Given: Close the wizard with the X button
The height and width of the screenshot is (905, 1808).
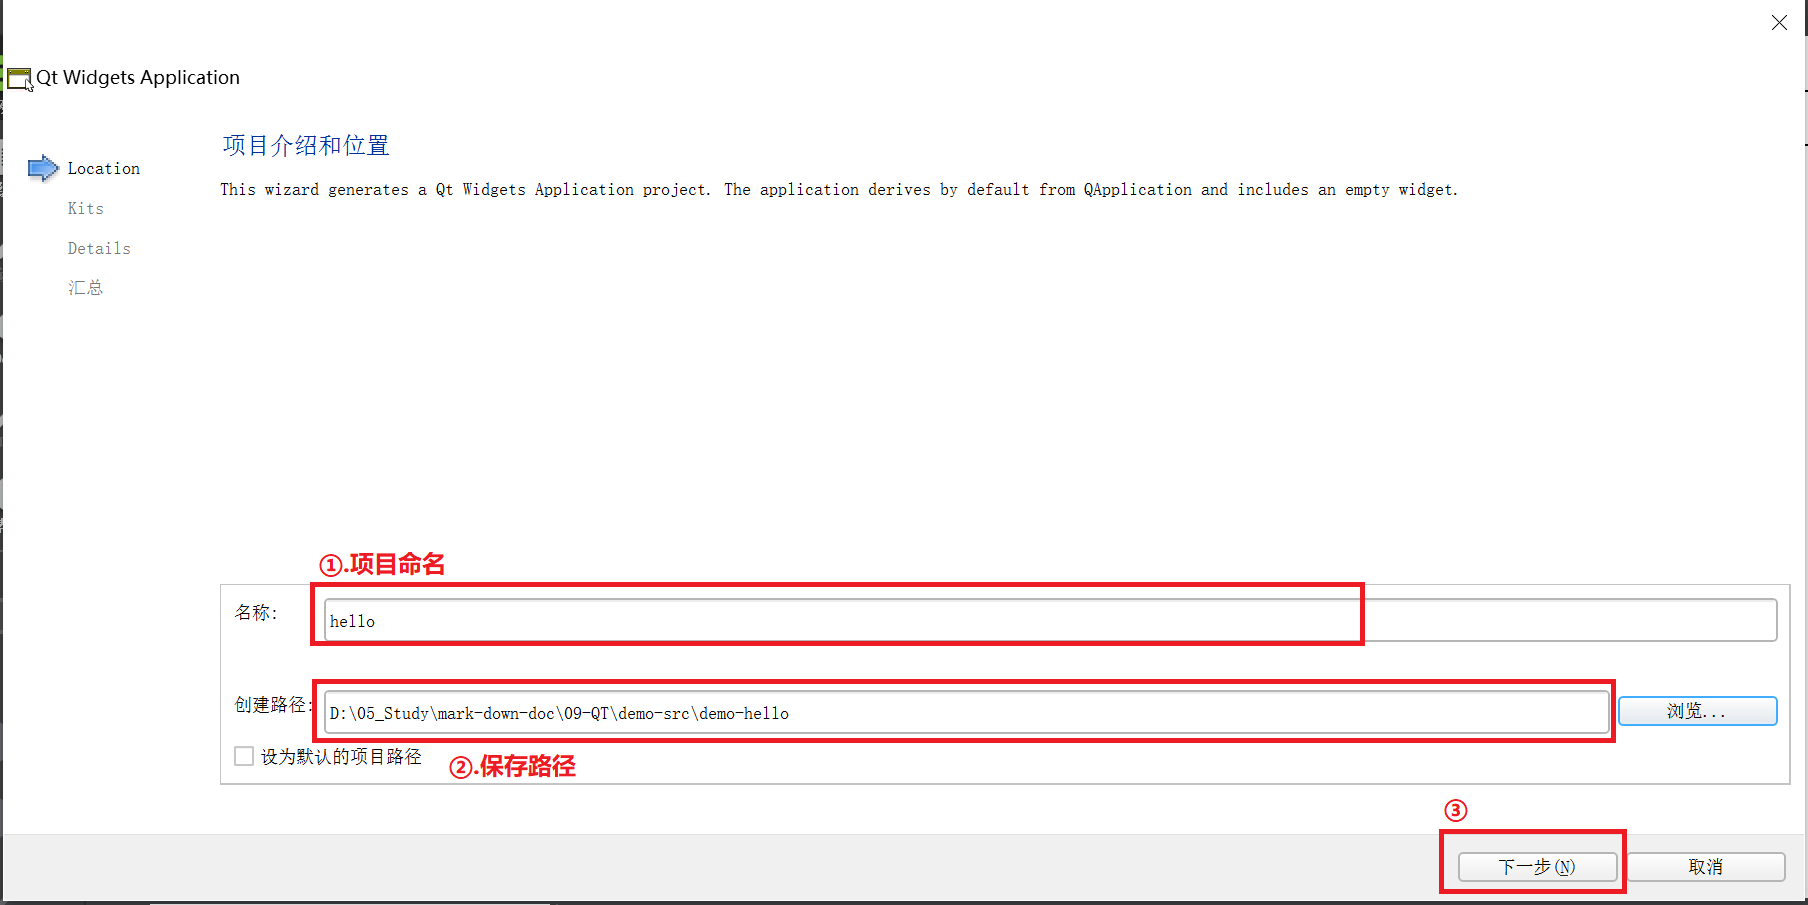Looking at the screenshot, I should [1779, 22].
